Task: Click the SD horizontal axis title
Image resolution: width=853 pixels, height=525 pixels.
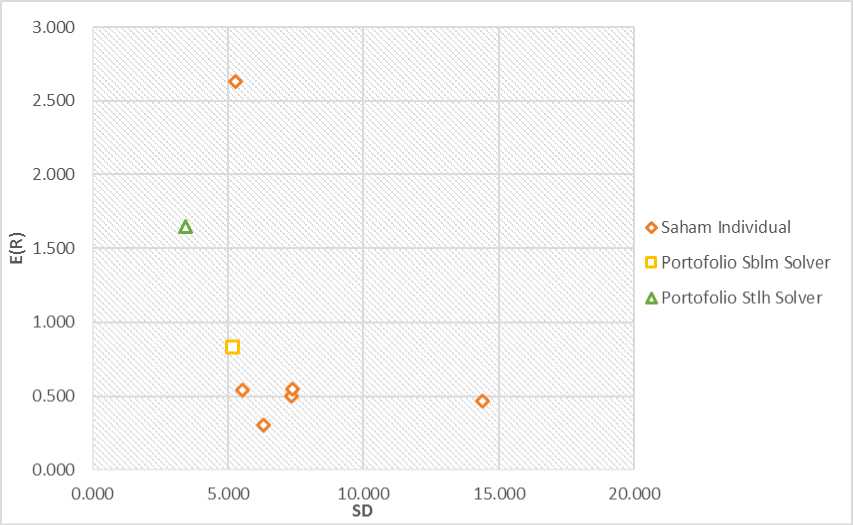Action: 362,511
